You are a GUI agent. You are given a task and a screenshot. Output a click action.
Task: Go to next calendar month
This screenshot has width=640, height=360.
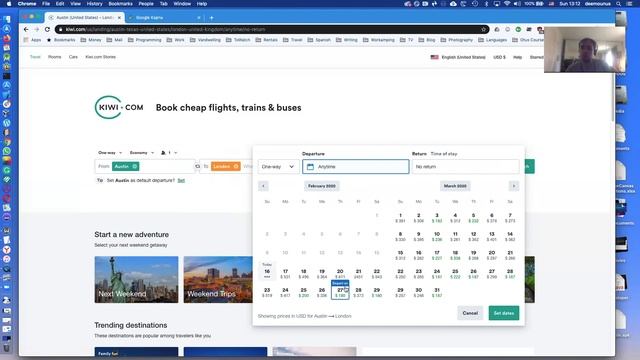pos(513,186)
